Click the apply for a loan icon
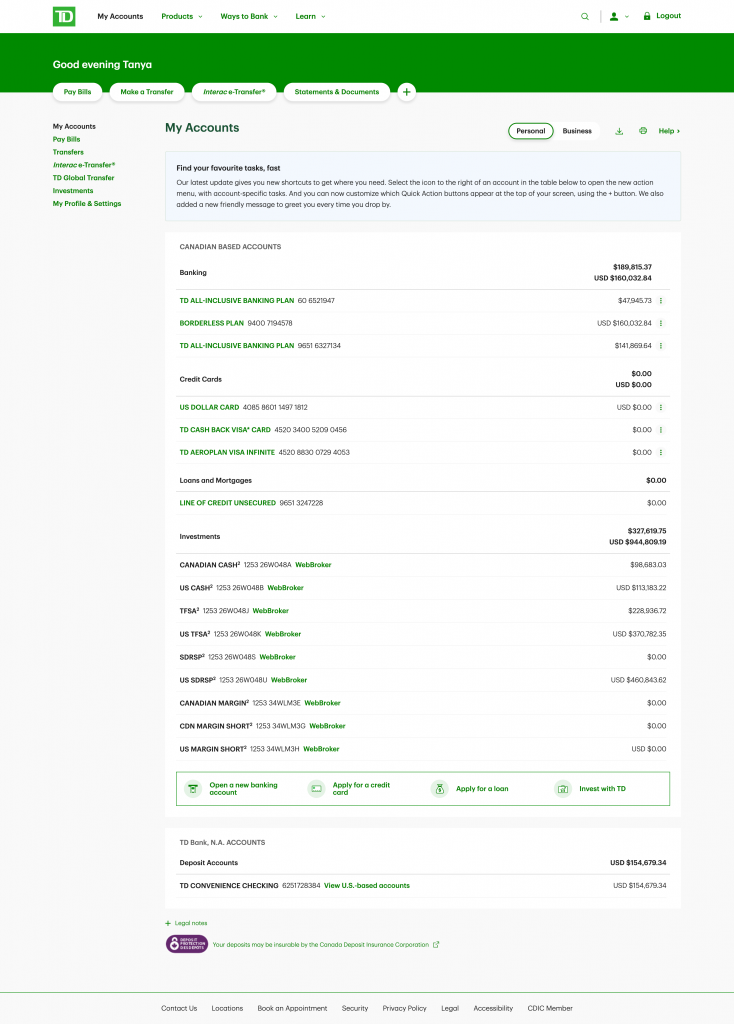This screenshot has width=734, height=1024. click(439, 789)
